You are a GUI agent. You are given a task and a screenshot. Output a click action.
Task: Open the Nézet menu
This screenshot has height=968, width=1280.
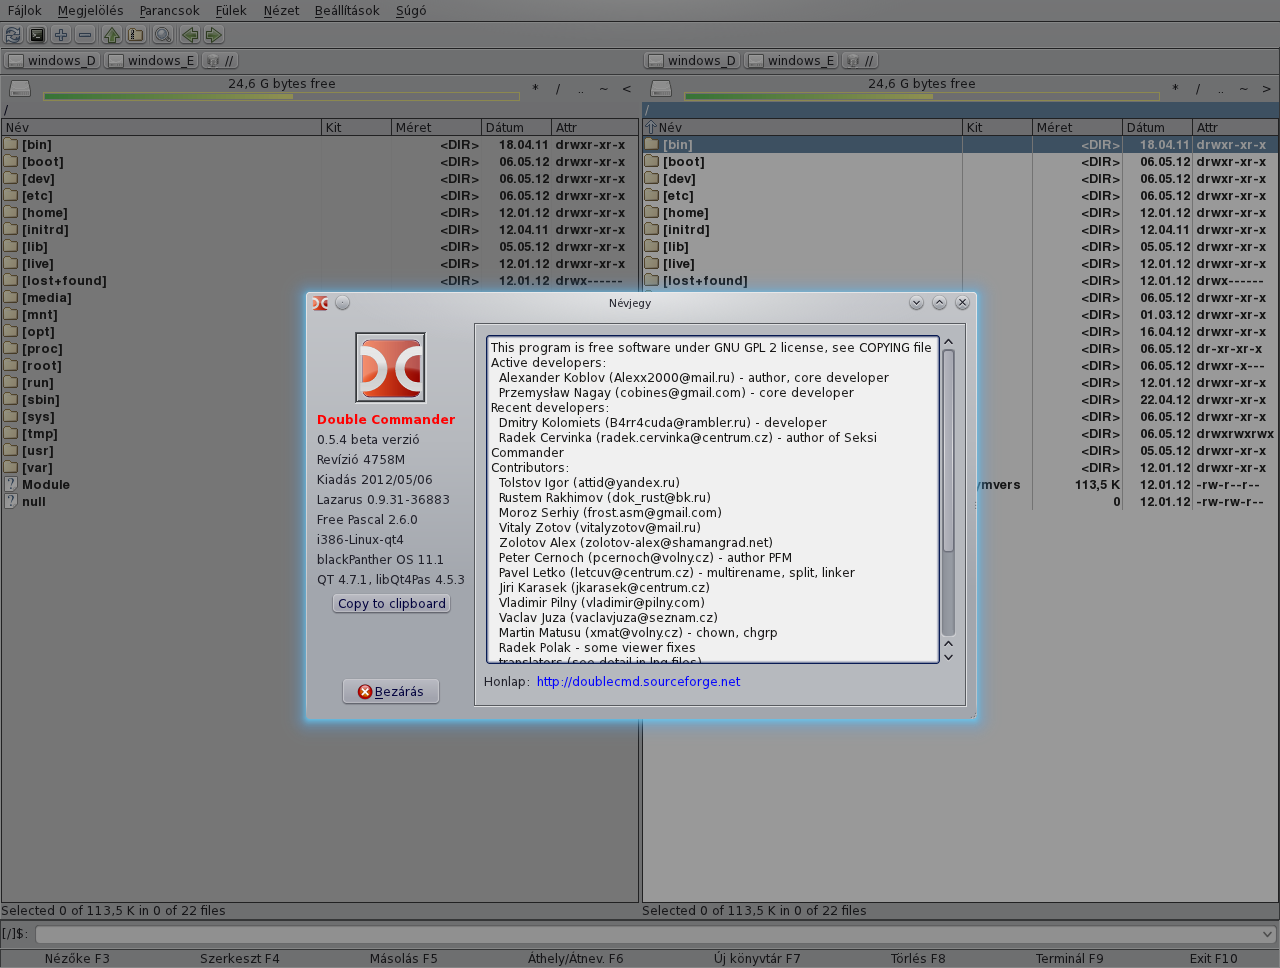281,10
